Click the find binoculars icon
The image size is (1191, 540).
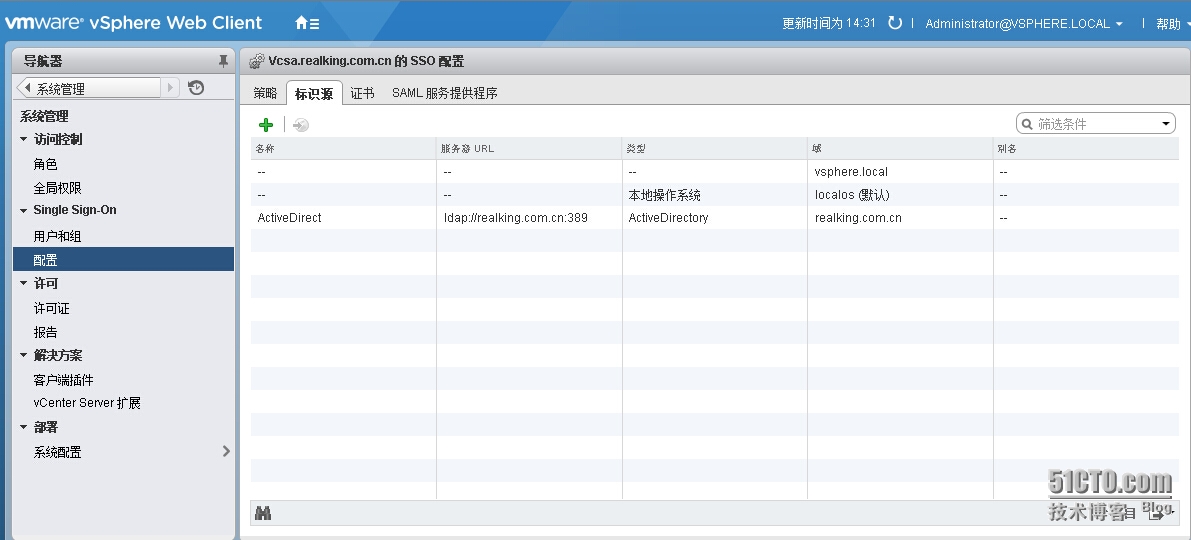(264, 513)
